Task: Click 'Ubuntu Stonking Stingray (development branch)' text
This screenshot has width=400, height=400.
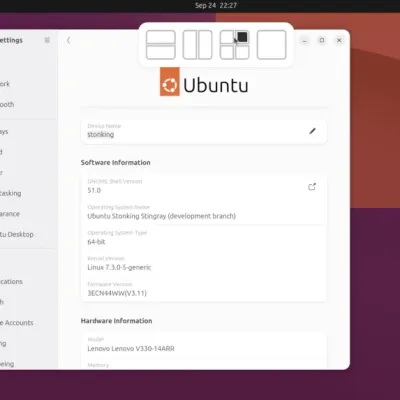Action: (x=161, y=216)
